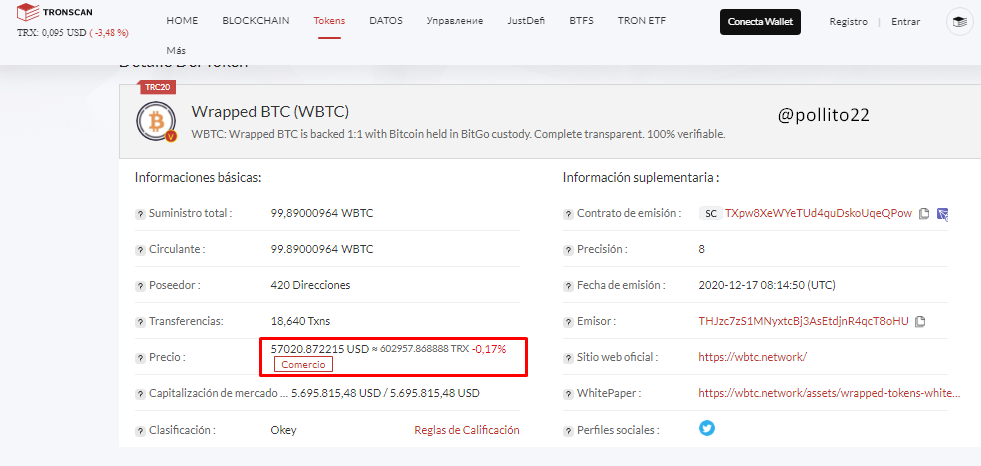
Task: Click the 18,640 Txns value
Action: 300,322
